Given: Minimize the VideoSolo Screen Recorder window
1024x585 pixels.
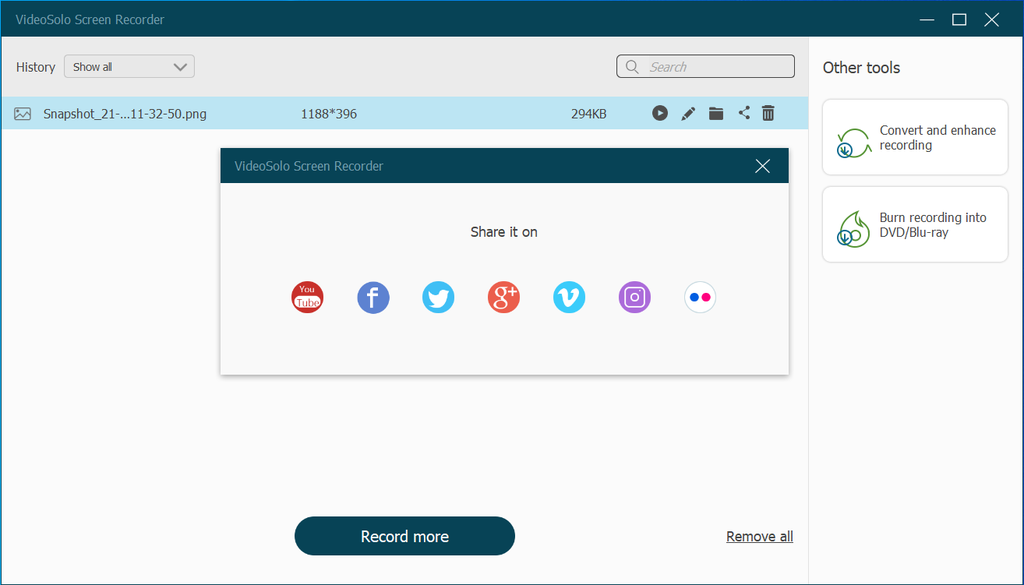Looking at the screenshot, I should point(927,20).
